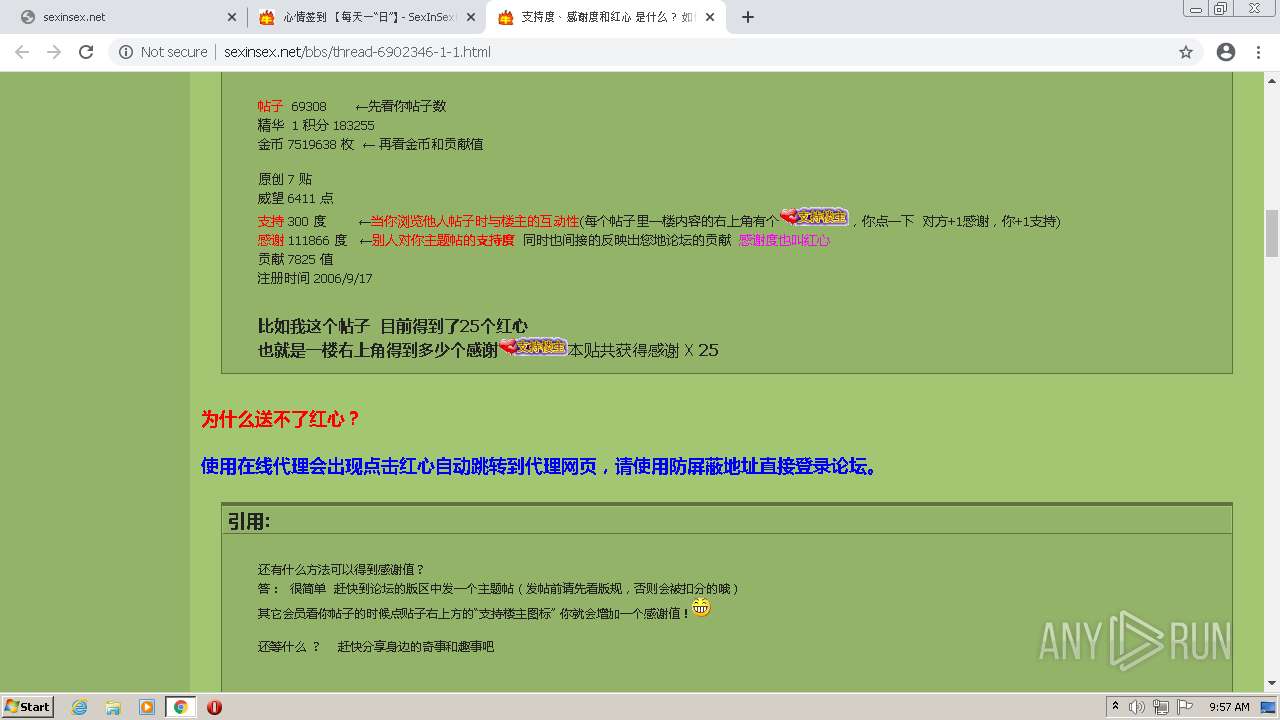Click the pink 感谢度也叫红心 text
This screenshot has width=1280, height=720.
784,240
